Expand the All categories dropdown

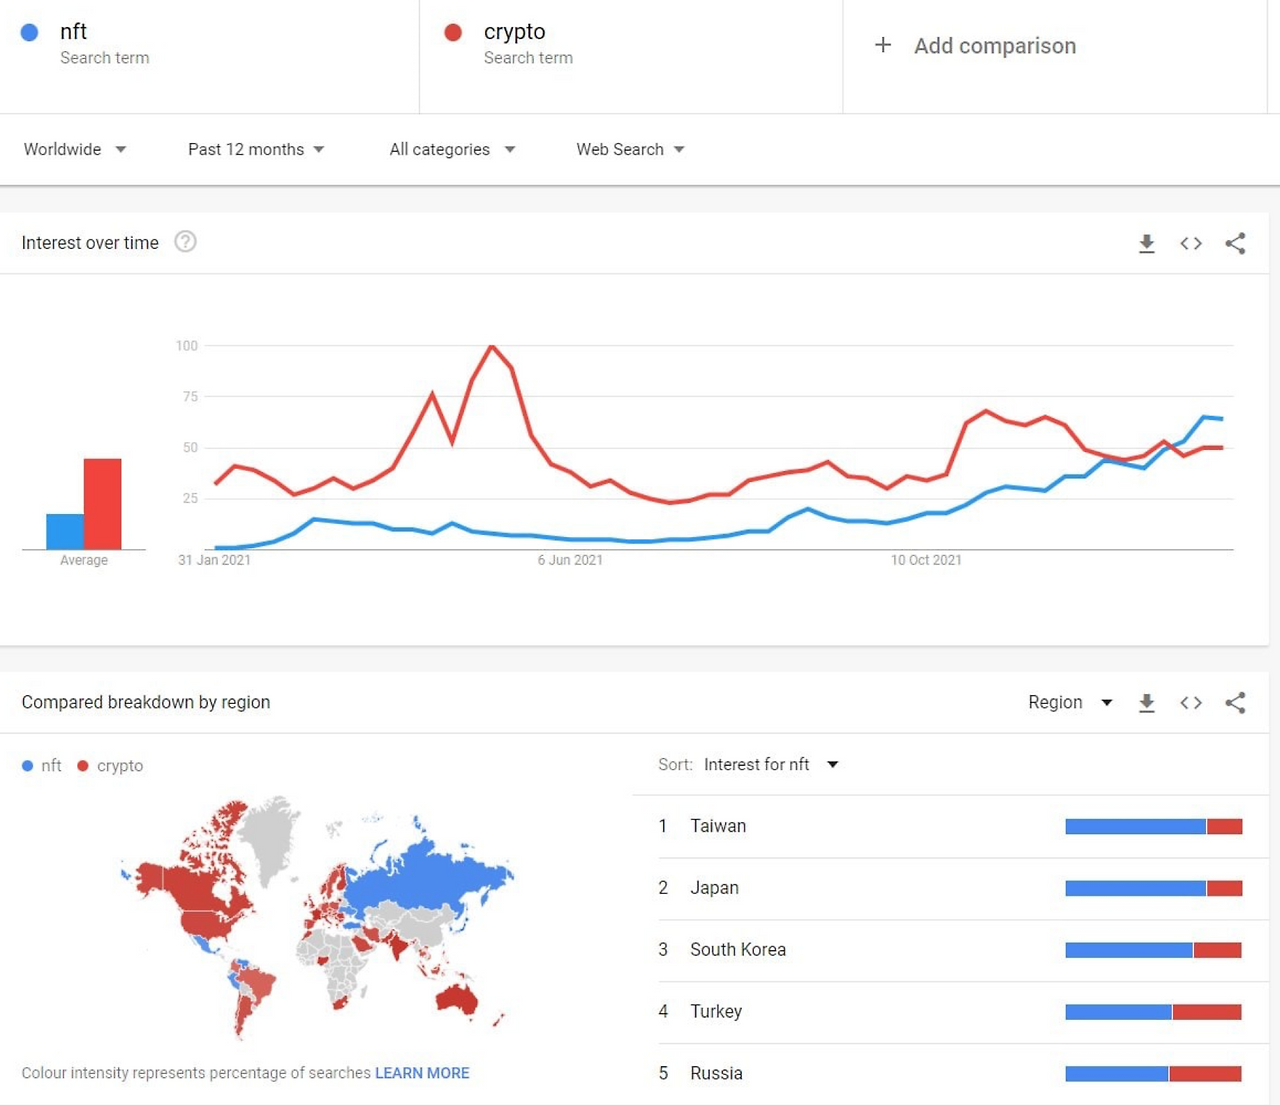(x=452, y=149)
